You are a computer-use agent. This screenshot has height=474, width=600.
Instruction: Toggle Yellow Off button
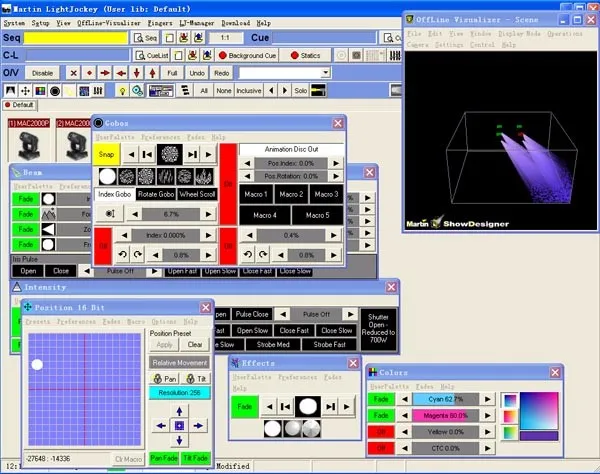(x=381, y=432)
